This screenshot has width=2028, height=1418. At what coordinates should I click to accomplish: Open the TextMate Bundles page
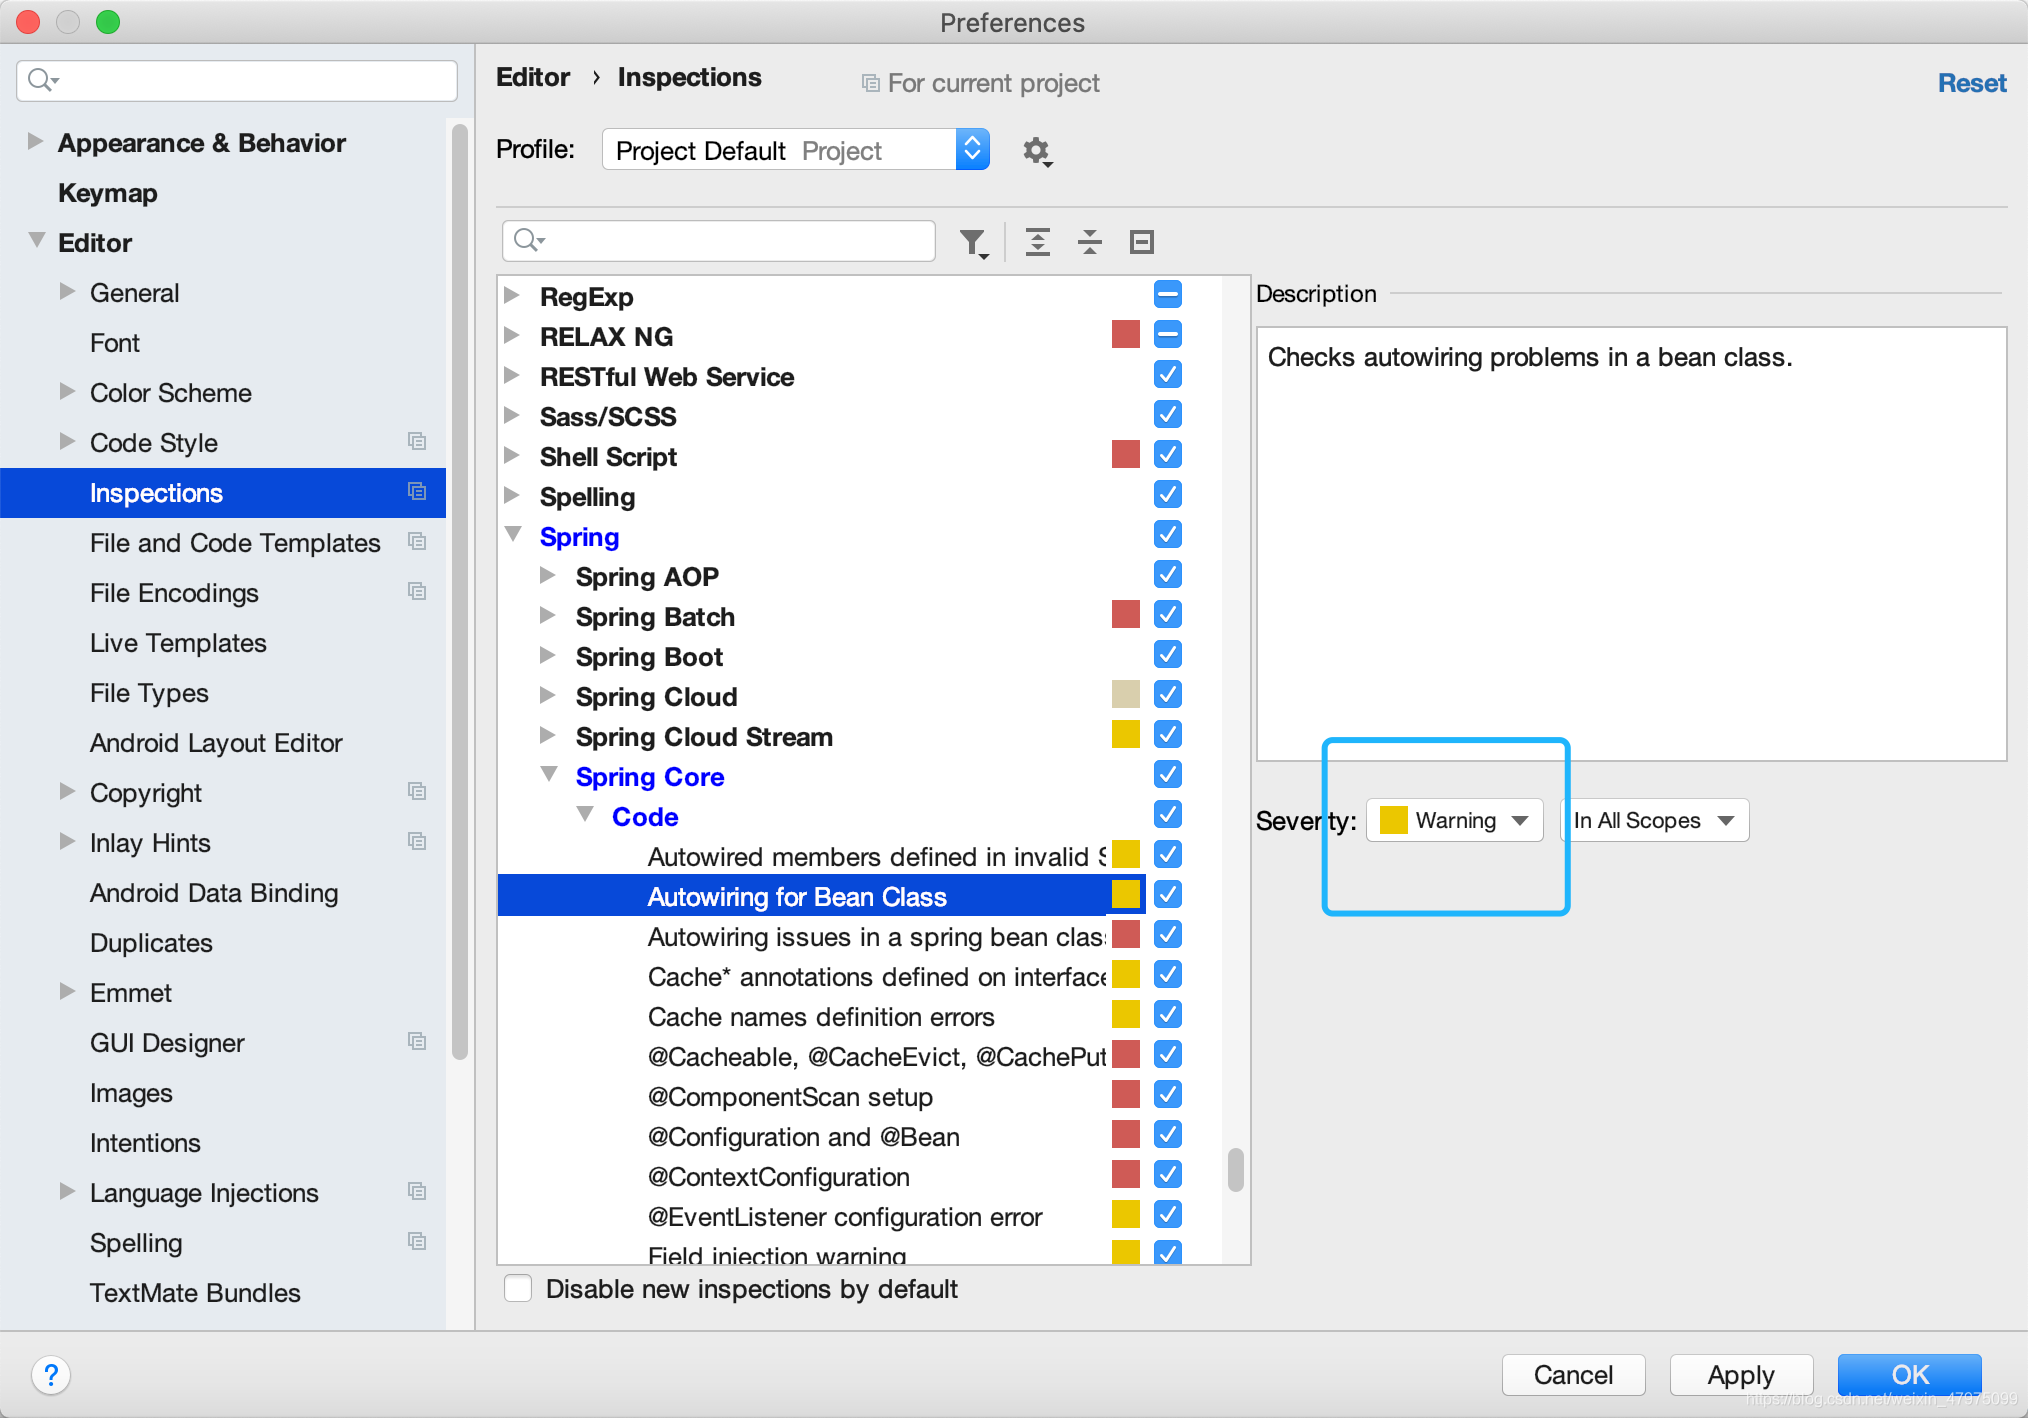(x=195, y=1293)
